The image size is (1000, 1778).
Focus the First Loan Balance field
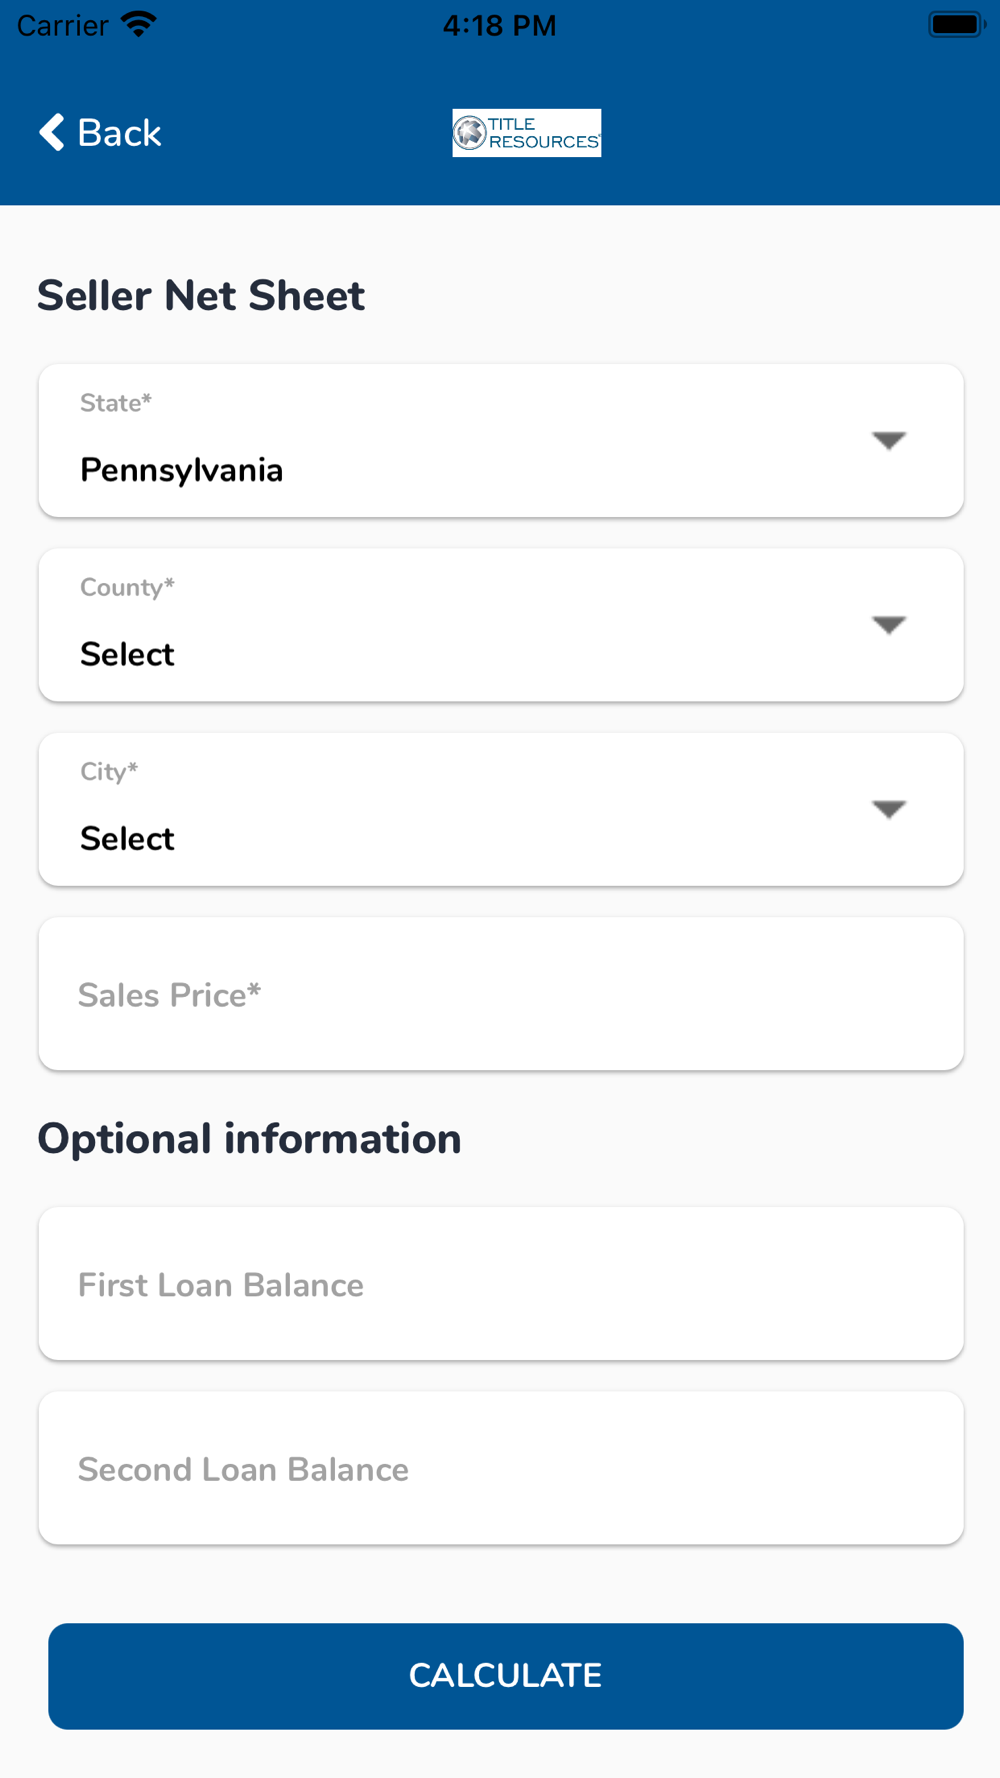pyautogui.click(x=501, y=1284)
